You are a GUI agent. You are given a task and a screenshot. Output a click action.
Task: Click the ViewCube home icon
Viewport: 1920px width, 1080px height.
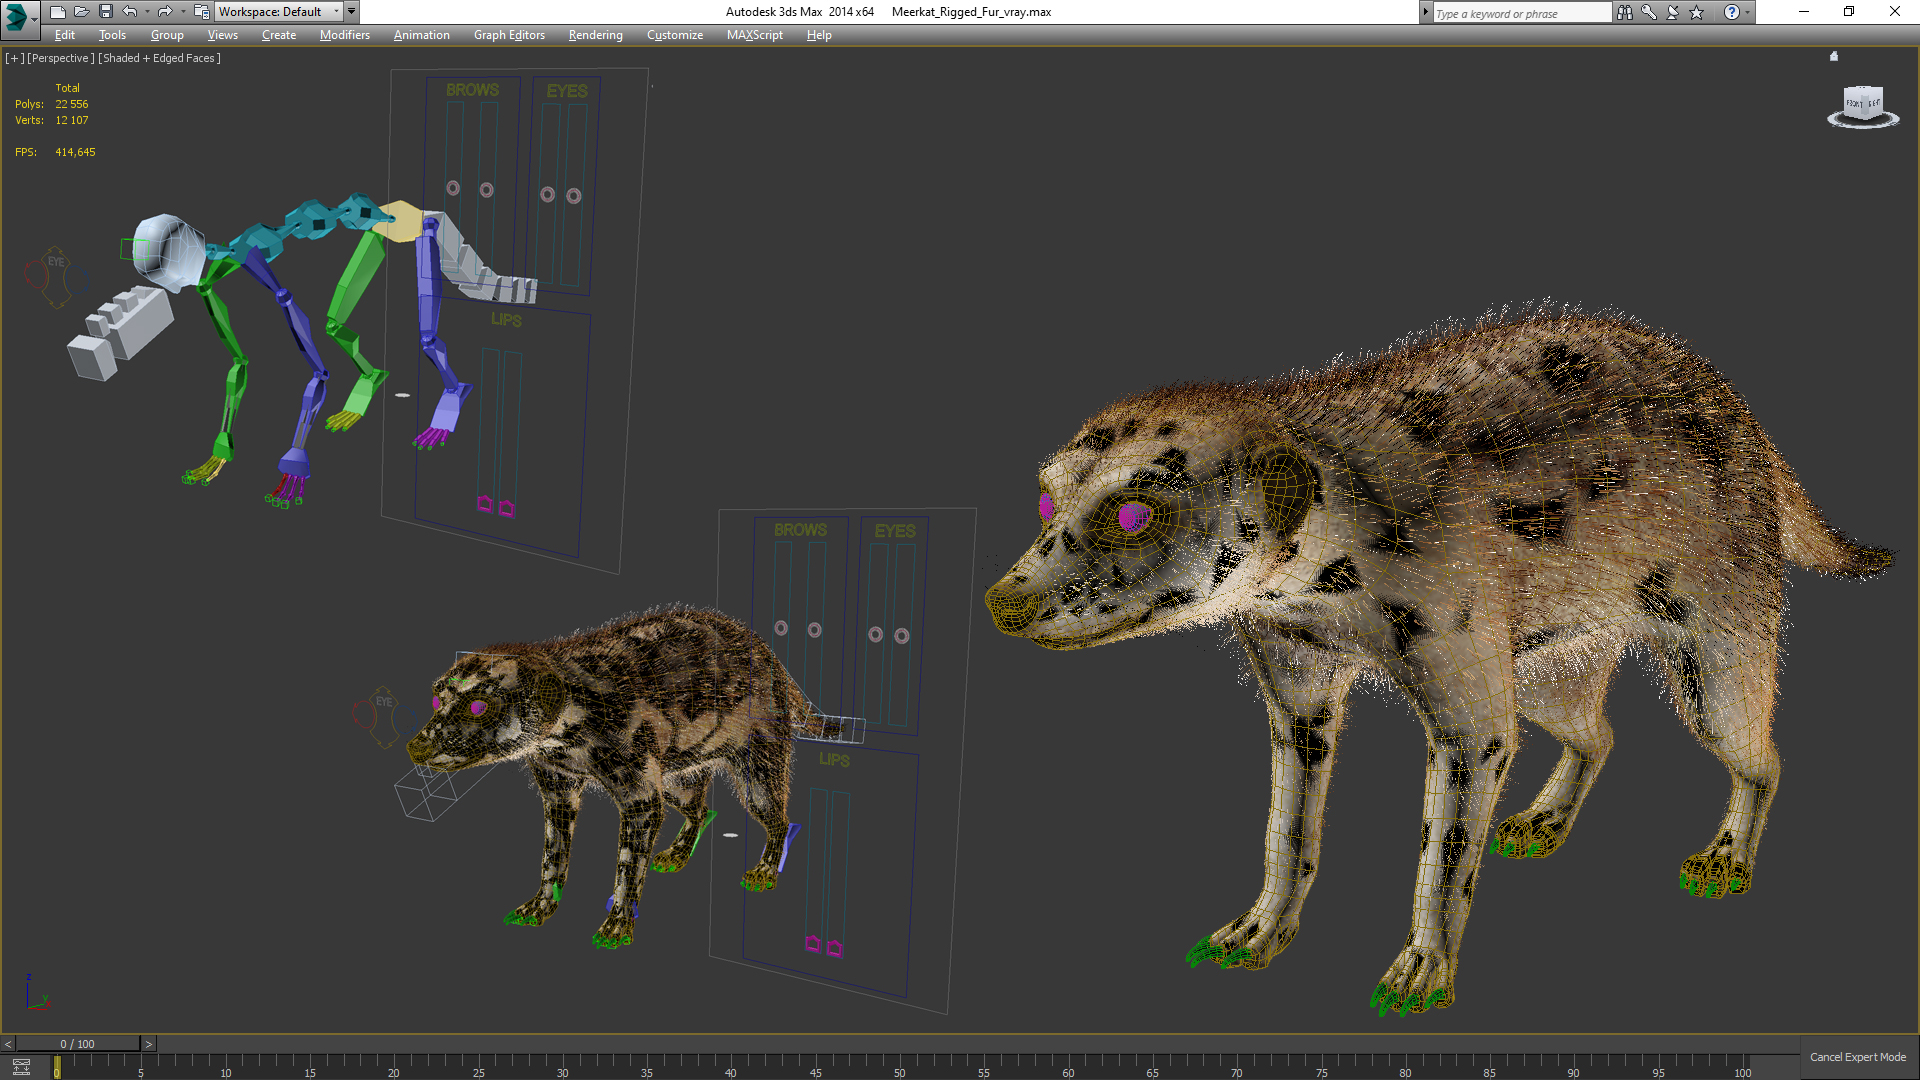(1833, 57)
